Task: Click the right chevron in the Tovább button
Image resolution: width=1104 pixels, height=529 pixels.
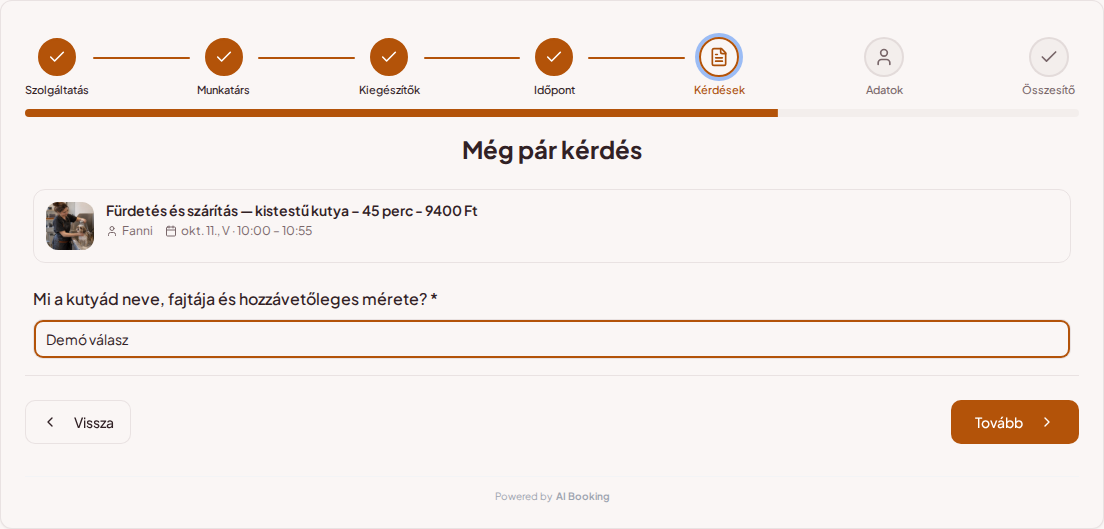Action: 1047,422
